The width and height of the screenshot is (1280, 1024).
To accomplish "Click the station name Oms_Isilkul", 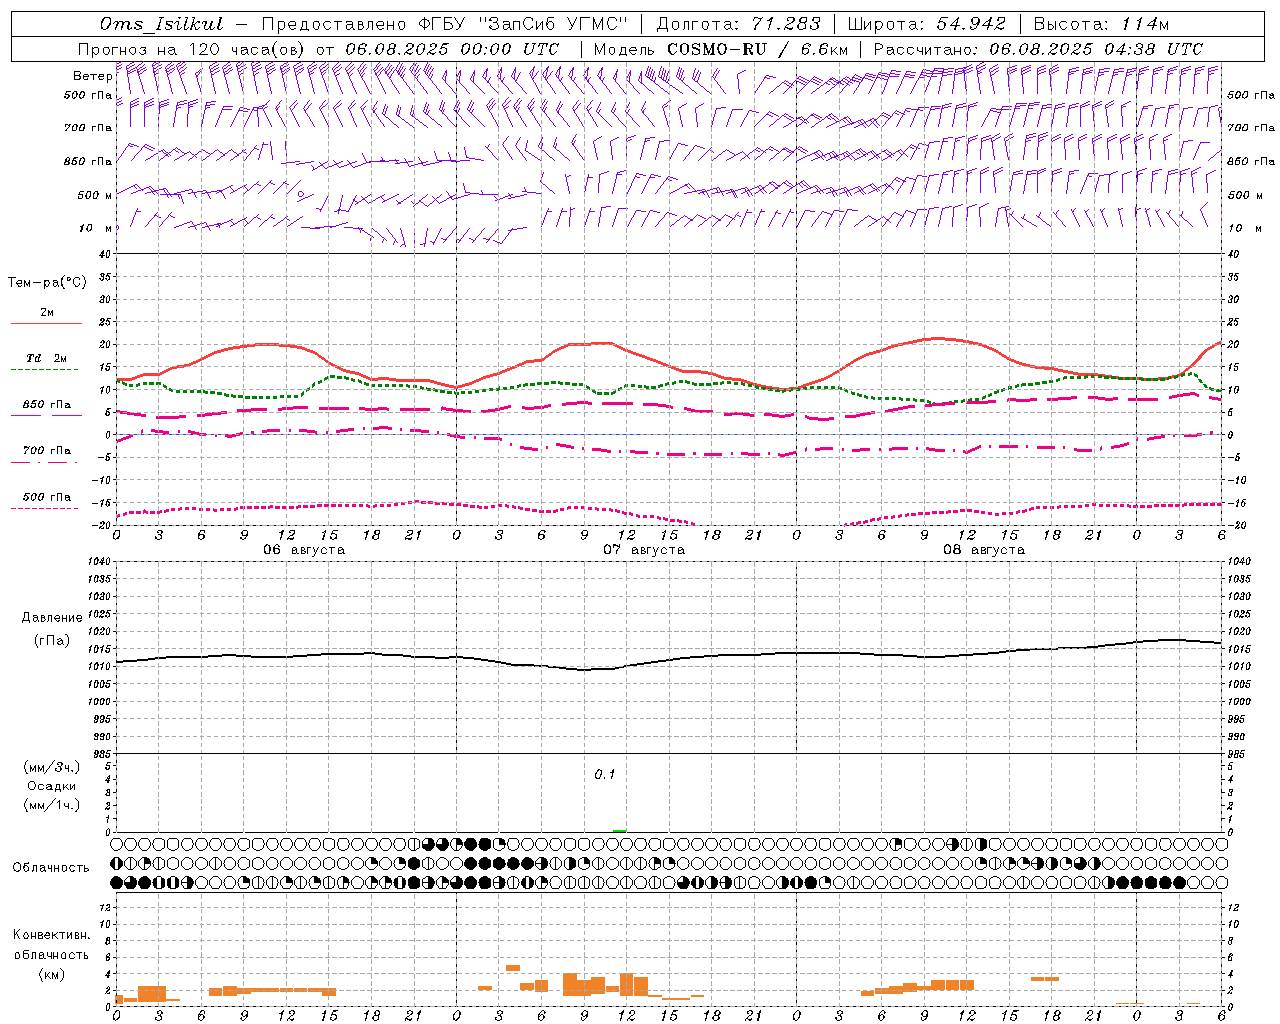I will click(x=162, y=24).
